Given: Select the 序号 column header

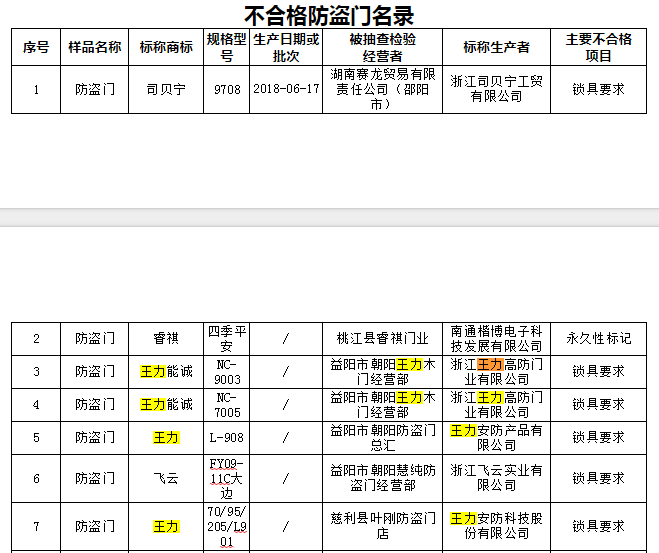Looking at the screenshot, I should (36, 47).
